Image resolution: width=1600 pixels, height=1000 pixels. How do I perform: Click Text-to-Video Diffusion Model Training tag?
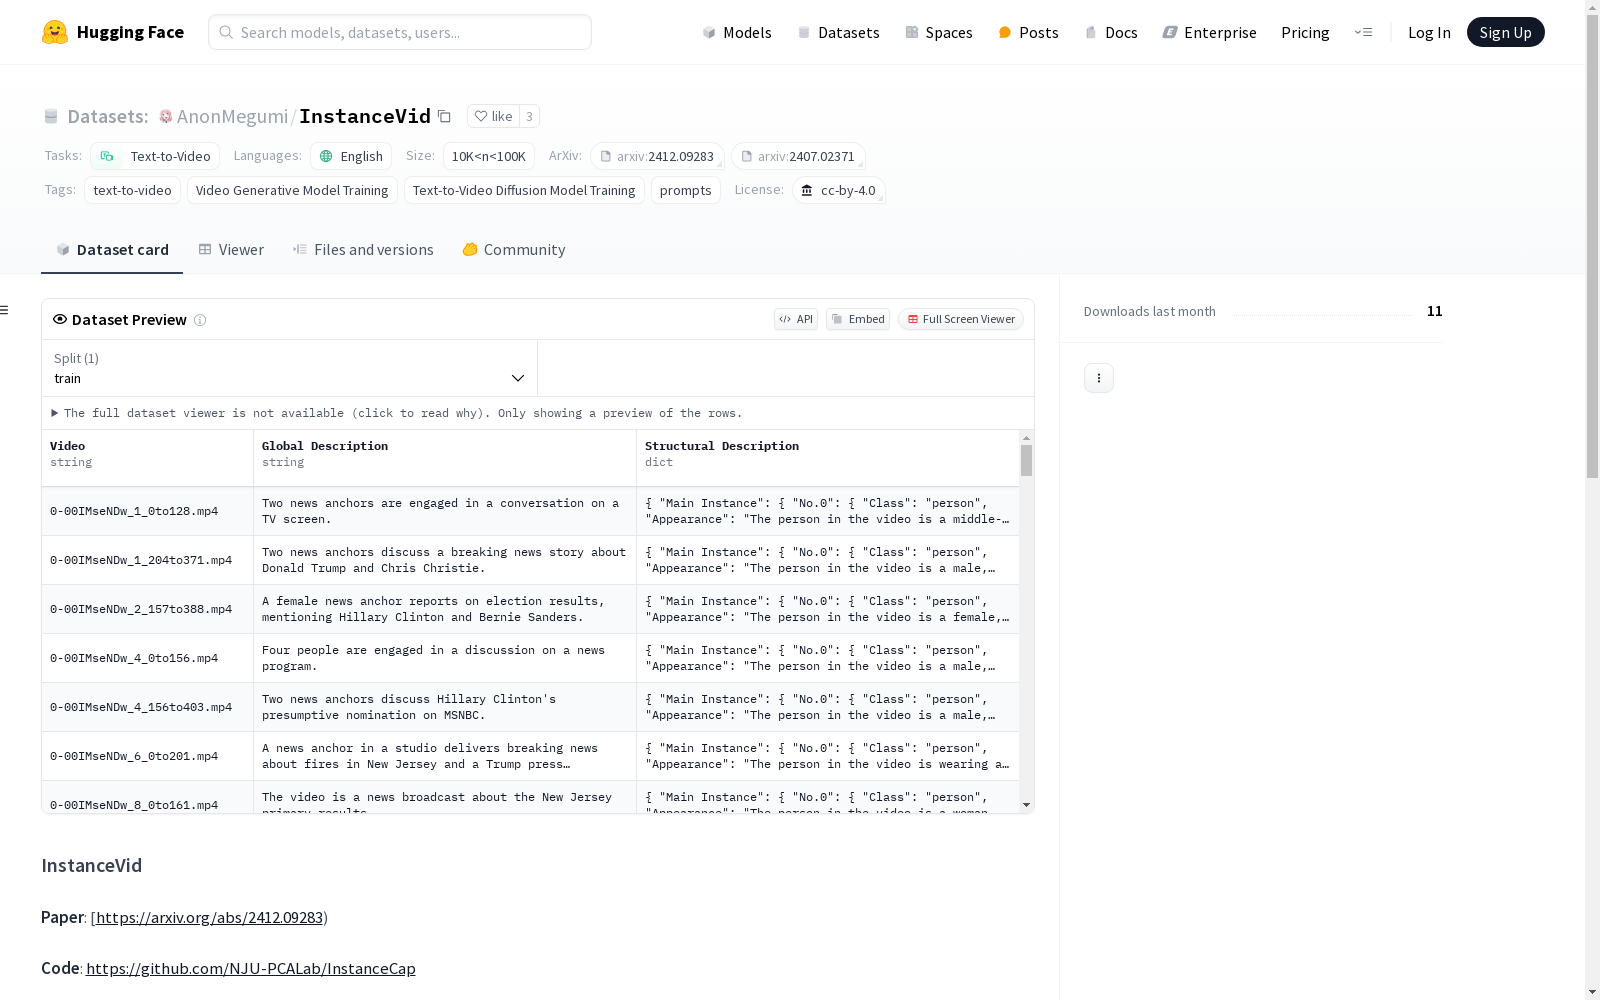(x=524, y=190)
